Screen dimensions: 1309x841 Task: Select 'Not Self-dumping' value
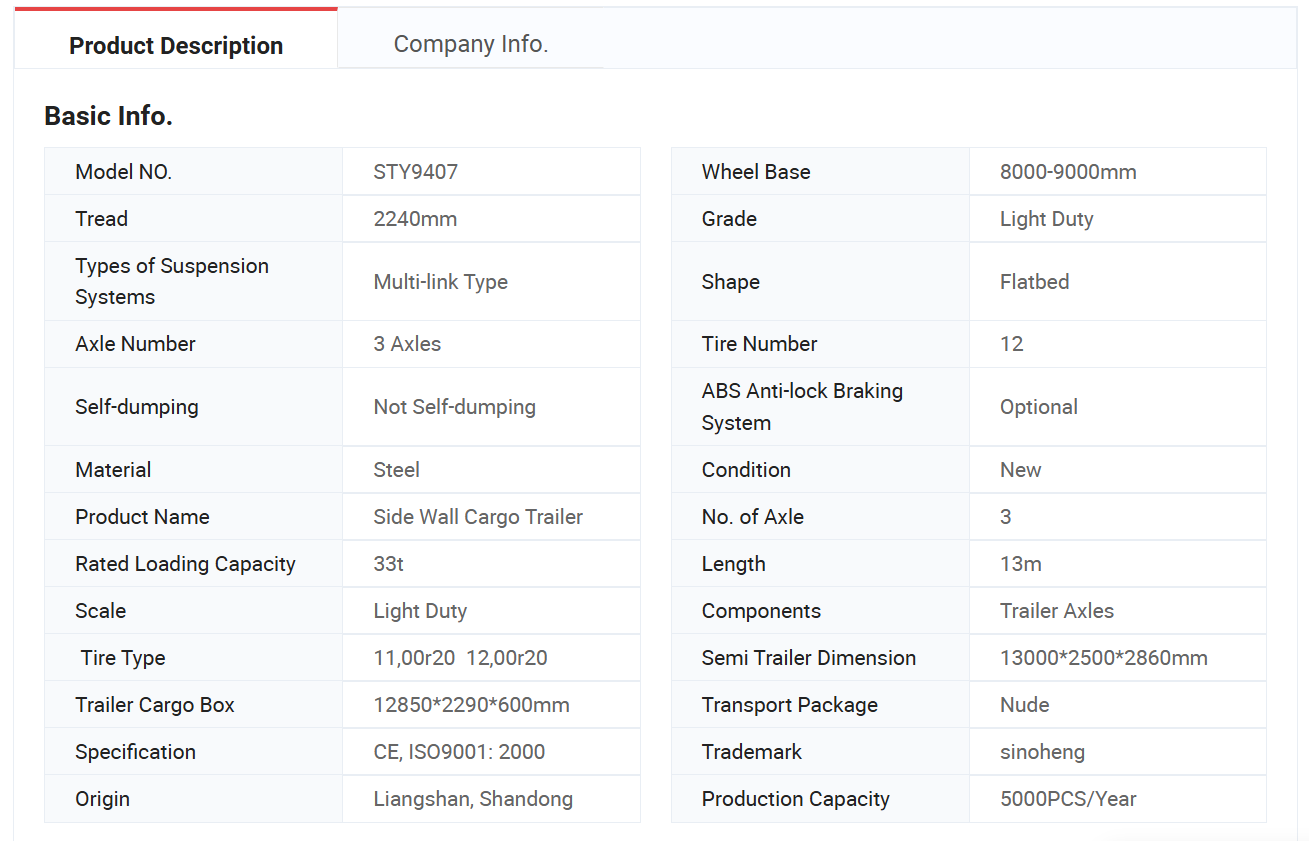tap(455, 407)
